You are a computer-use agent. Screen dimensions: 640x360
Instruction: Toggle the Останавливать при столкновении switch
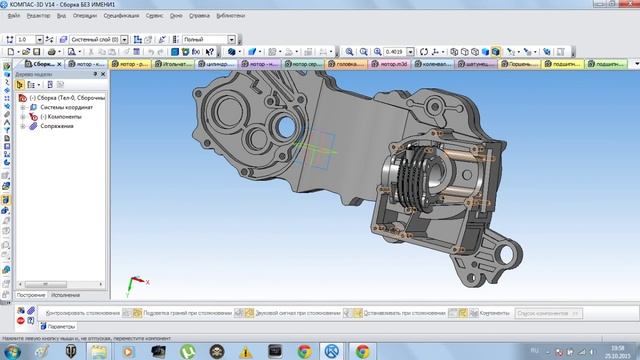458,313
